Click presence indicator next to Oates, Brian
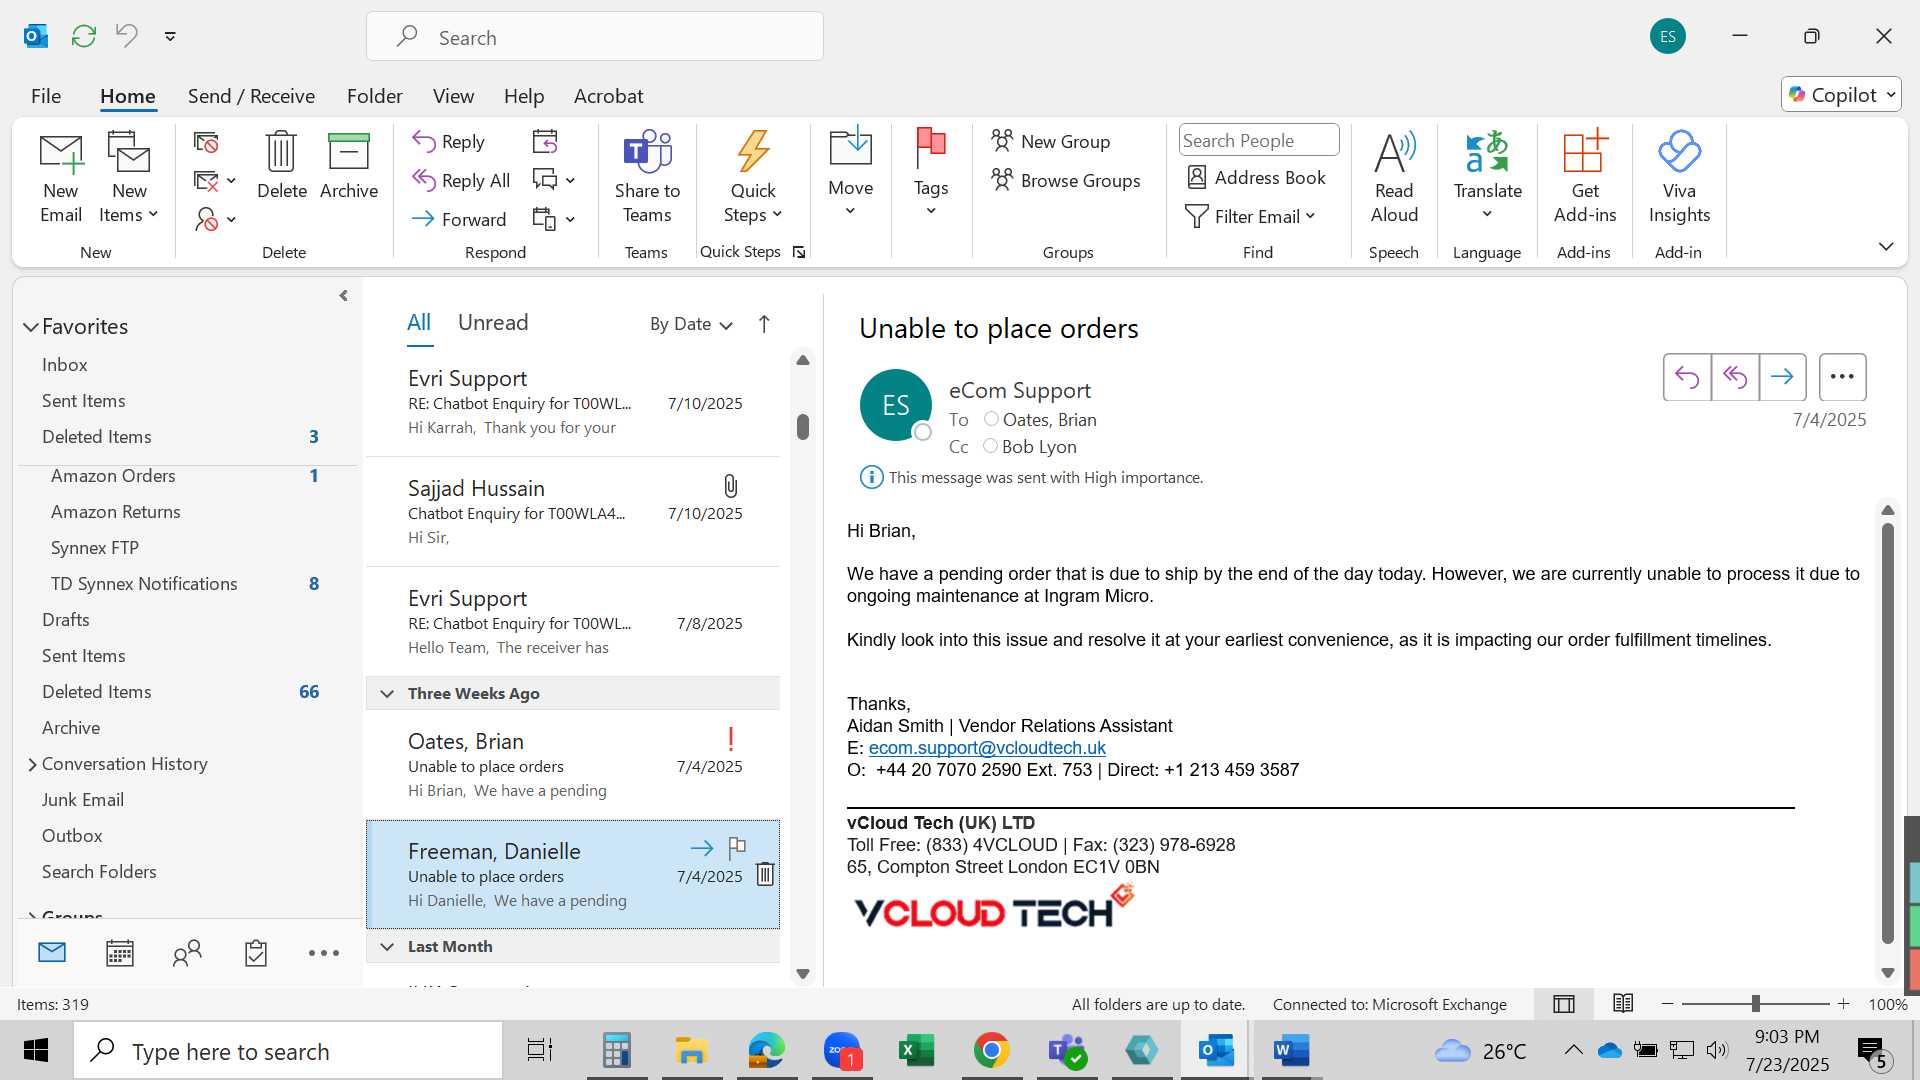Screen dimensions: 1920x1080 [x=991, y=419]
